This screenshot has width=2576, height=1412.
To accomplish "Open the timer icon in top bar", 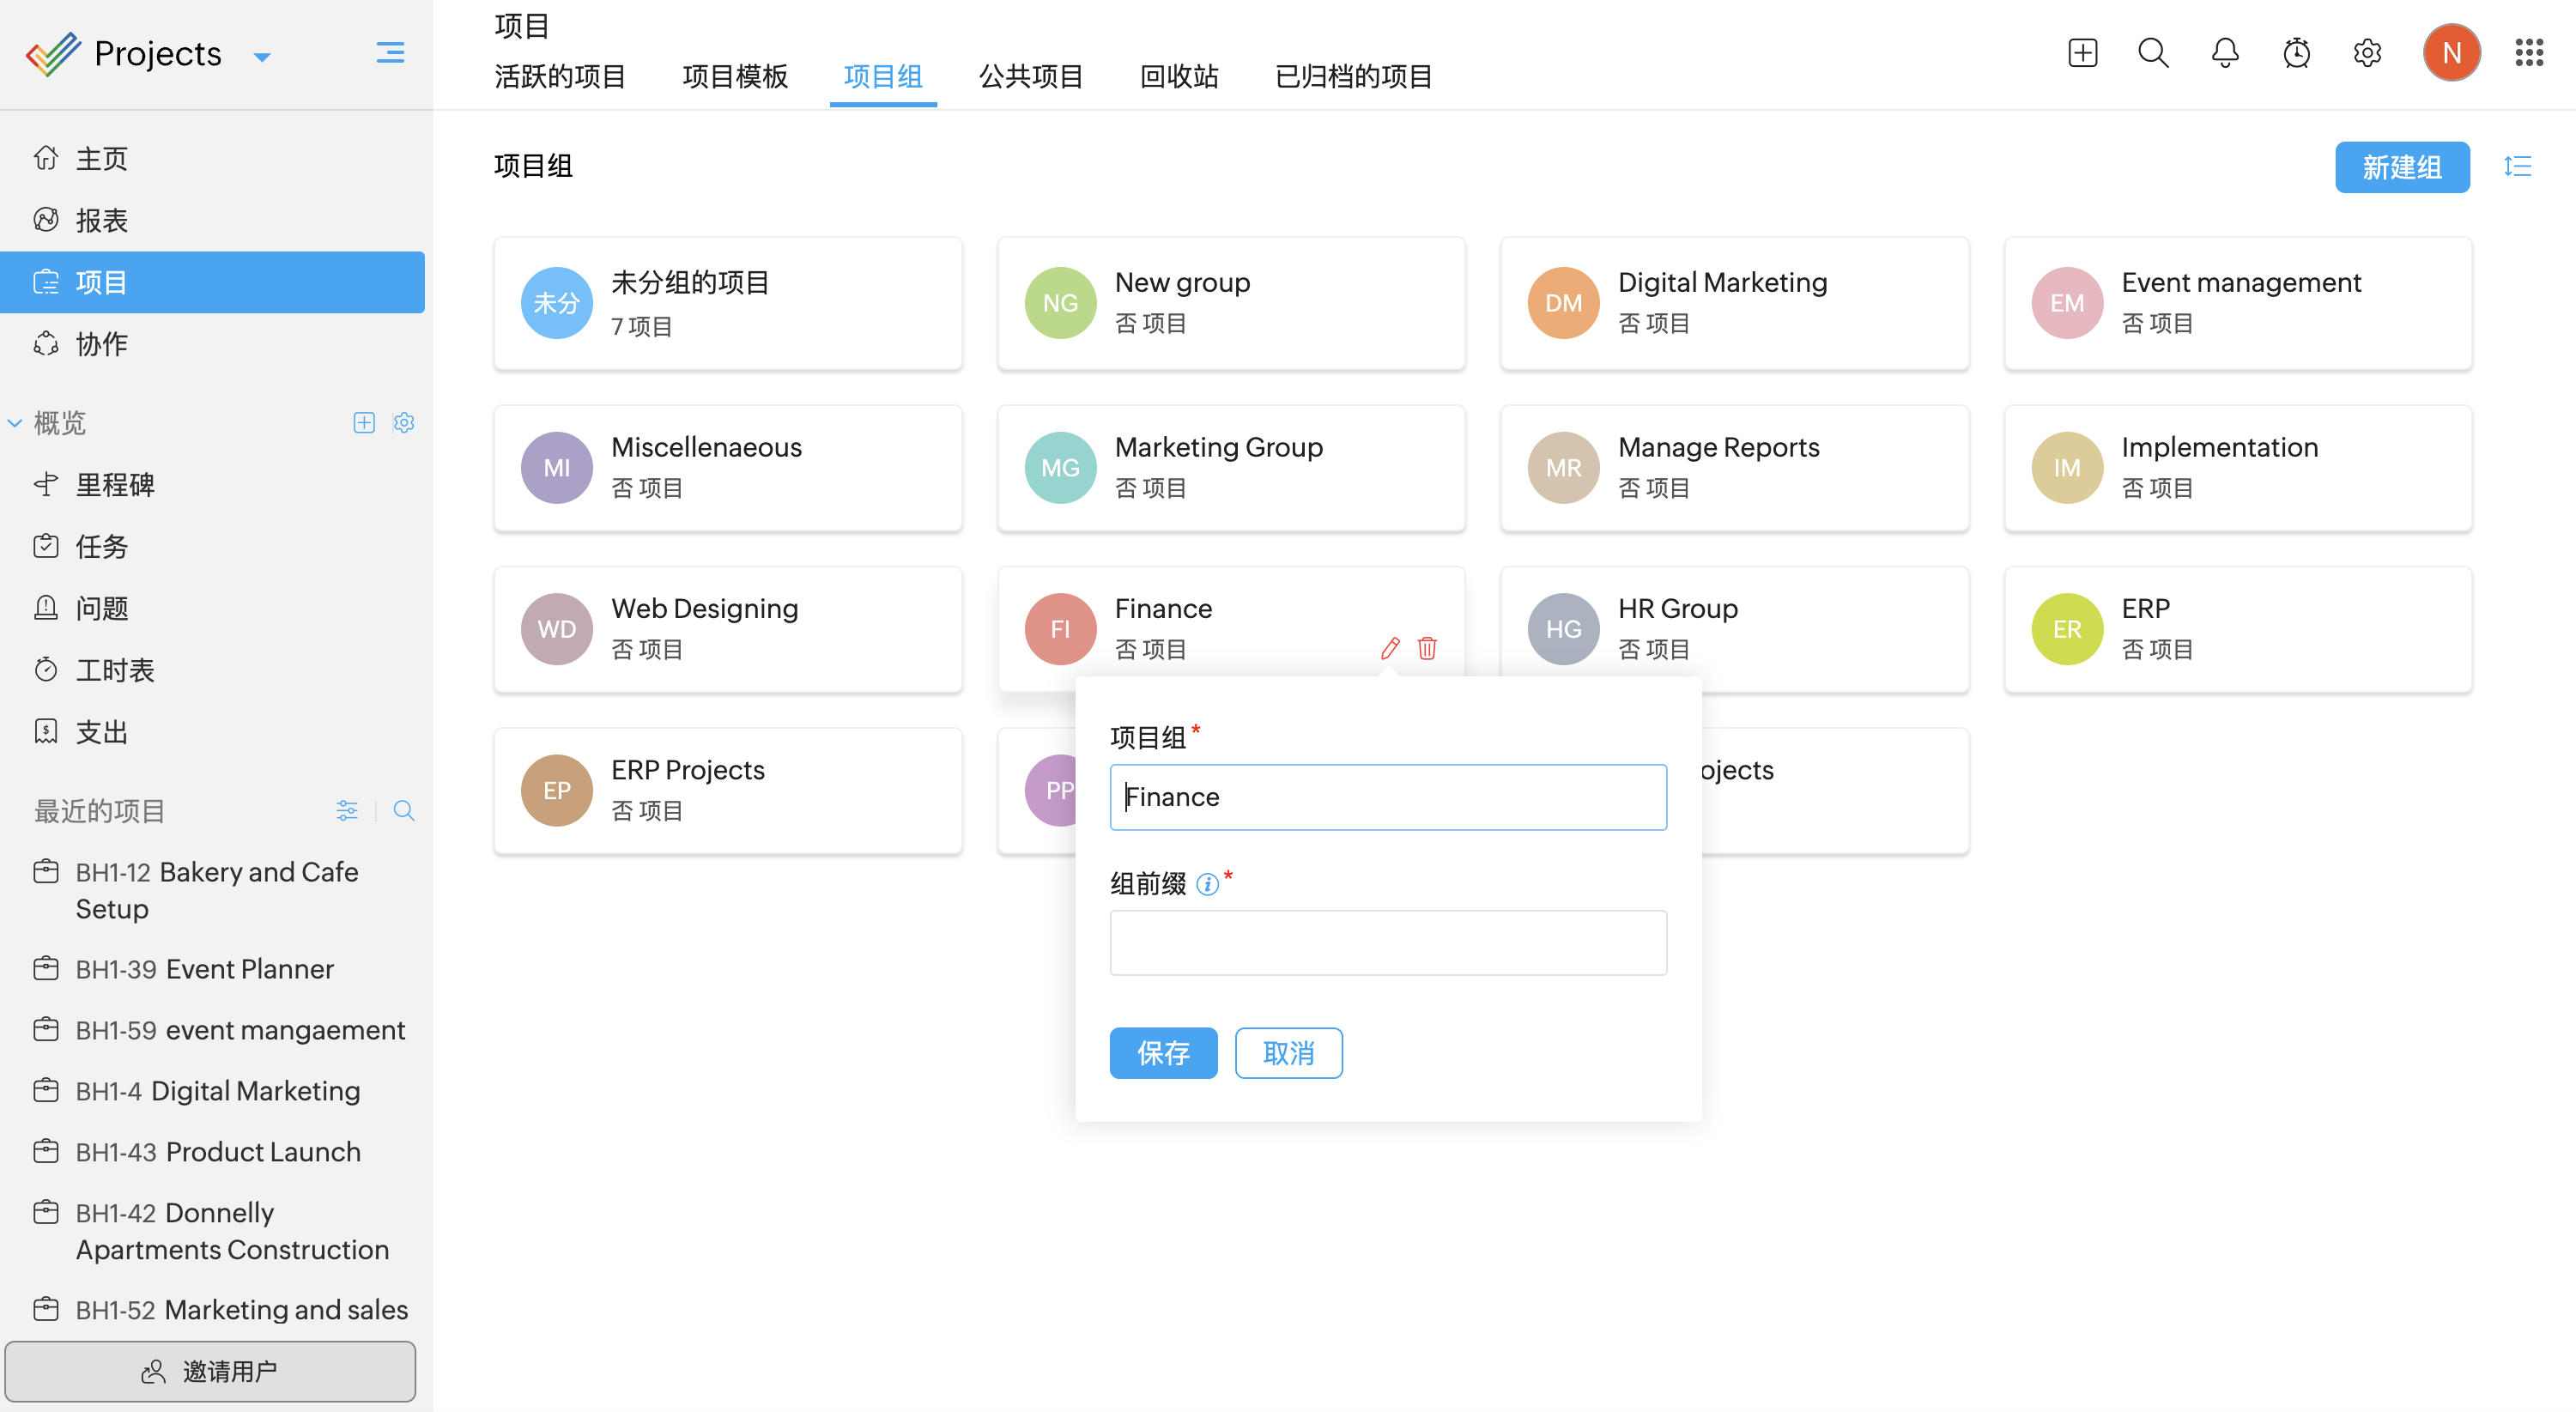I will pos(2296,52).
